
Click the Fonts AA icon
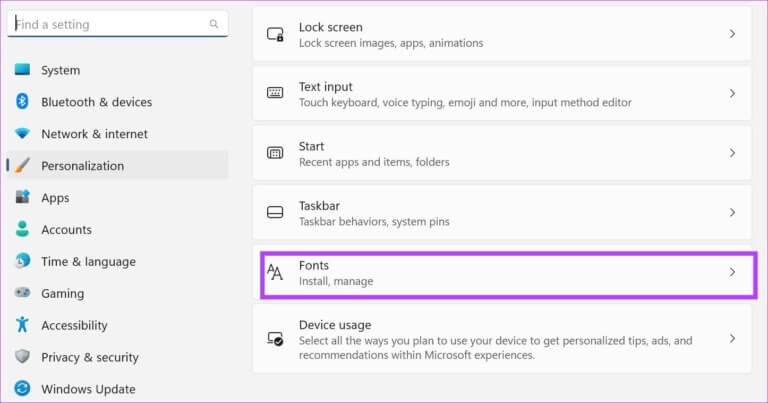coord(275,272)
